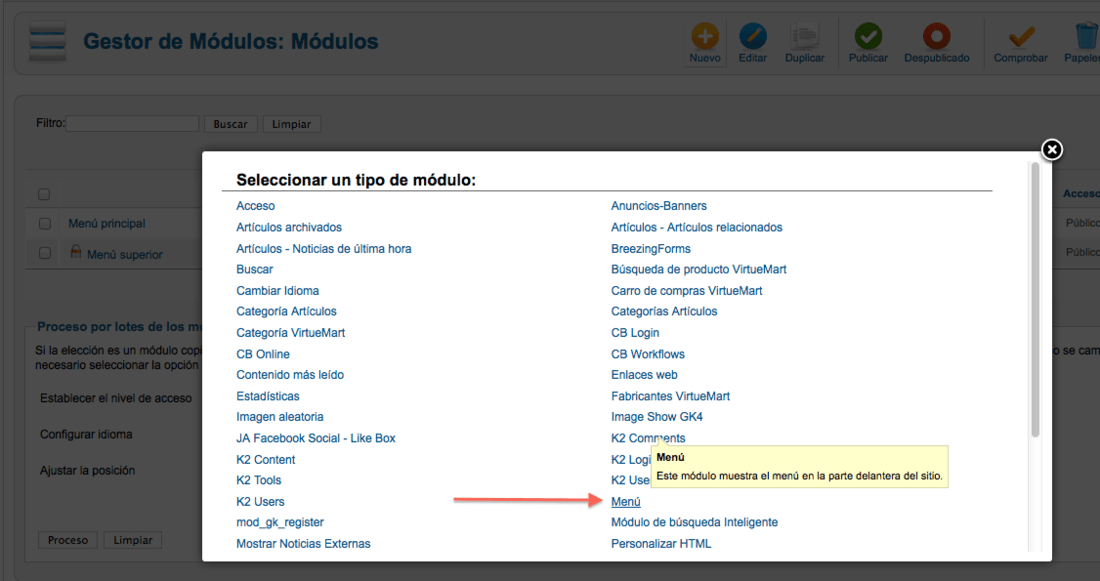Select CB Online module type

tap(263, 354)
